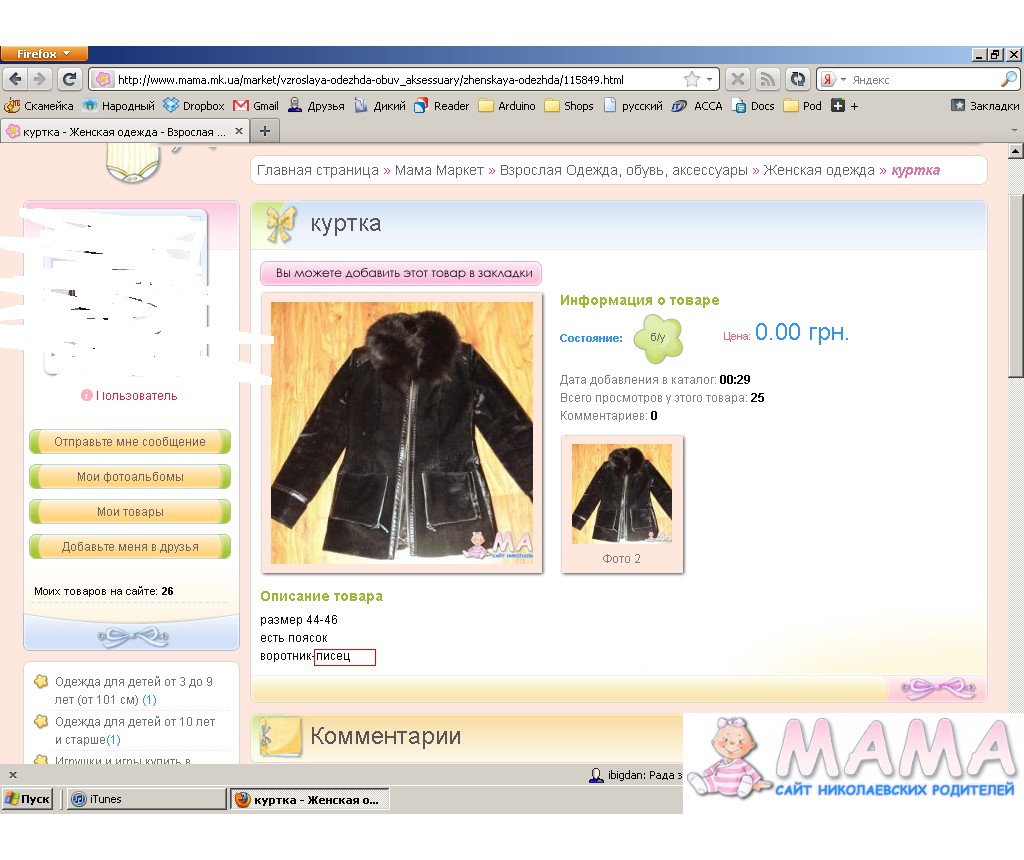
Task: Reload the page with the refresh icon
Action: [x=70, y=80]
